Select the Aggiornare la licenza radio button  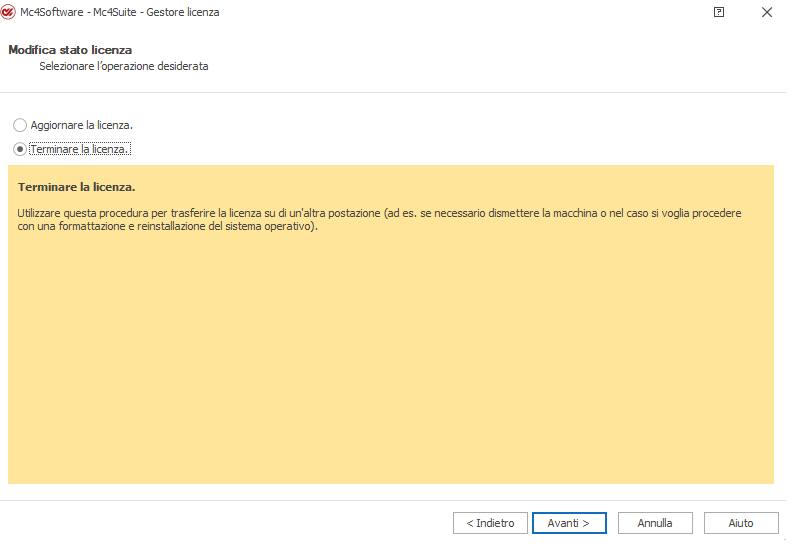coord(20,125)
